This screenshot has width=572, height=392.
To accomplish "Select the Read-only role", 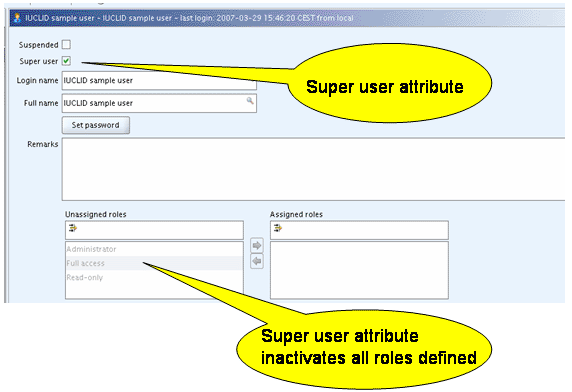I will pyautogui.click(x=154, y=277).
